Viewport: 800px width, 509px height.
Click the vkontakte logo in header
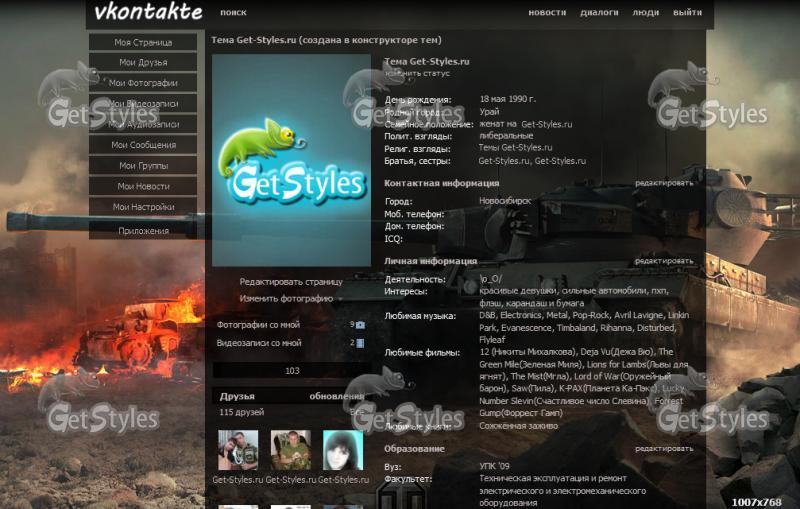click(148, 12)
